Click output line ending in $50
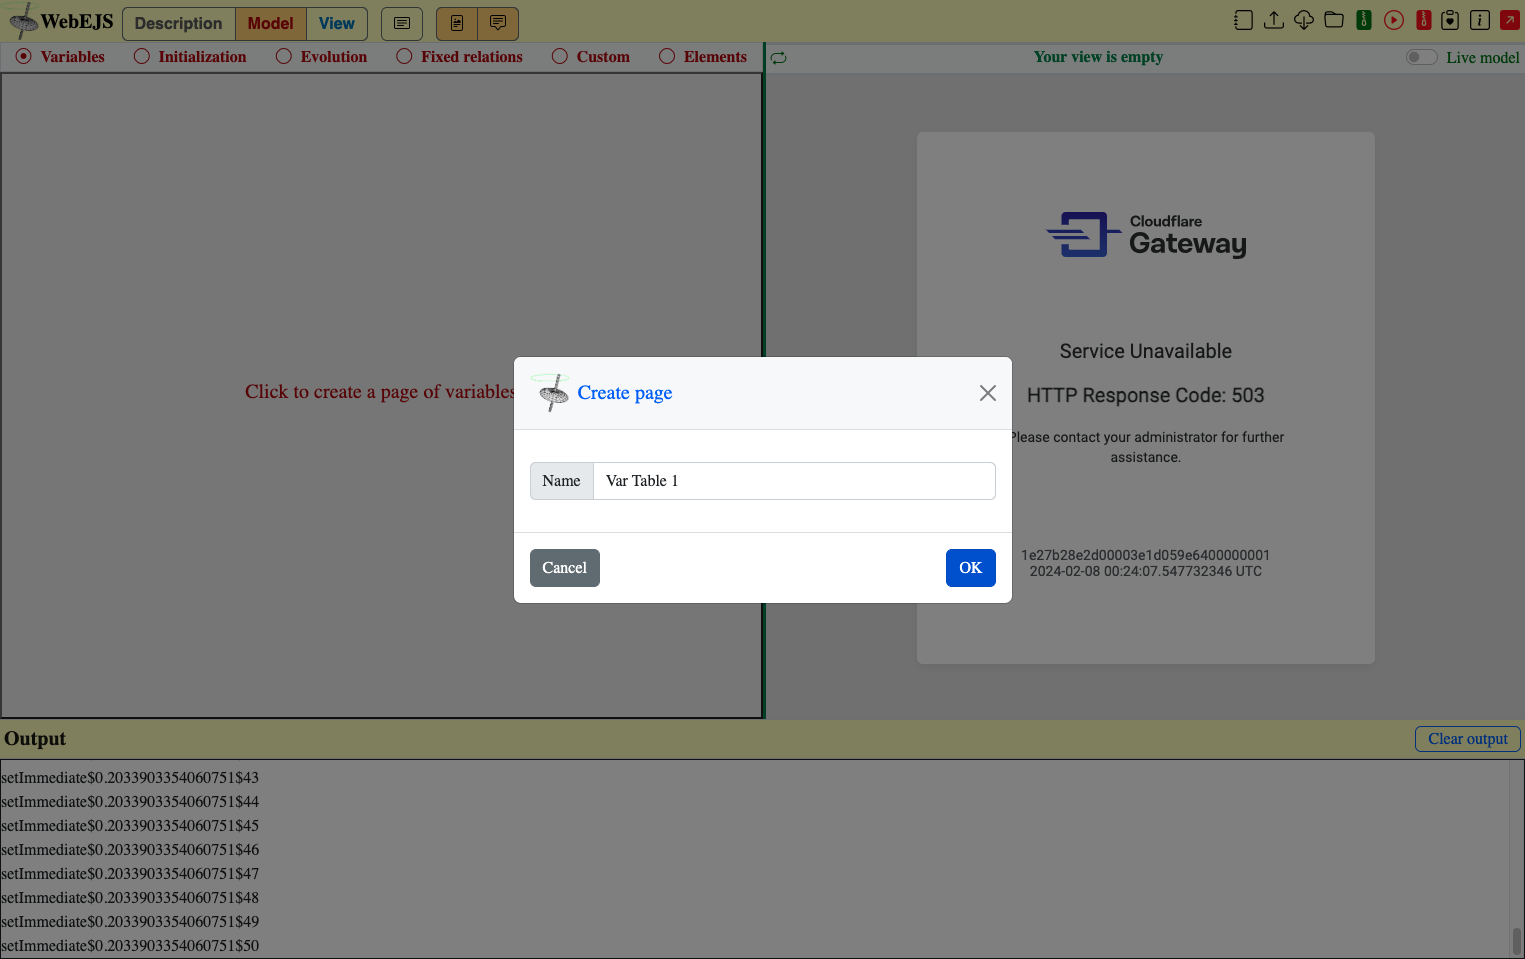The image size is (1525, 959). [130, 945]
